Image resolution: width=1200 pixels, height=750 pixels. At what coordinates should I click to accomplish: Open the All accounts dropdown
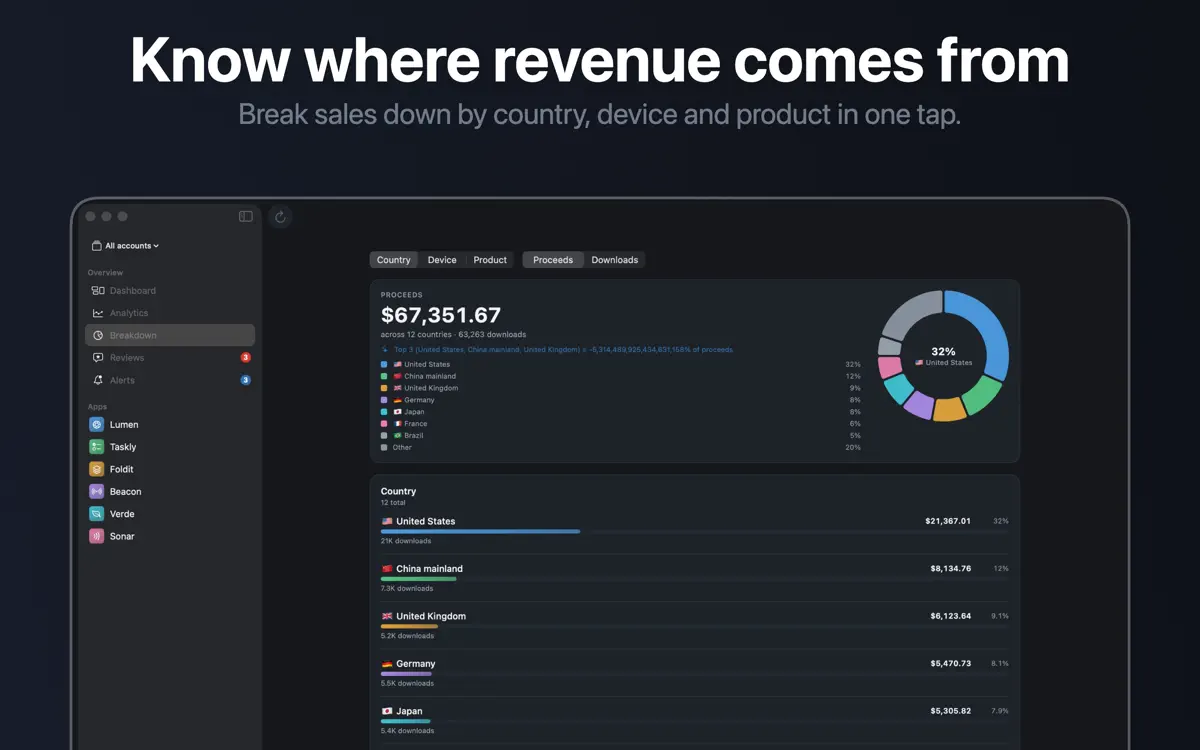pyautogui.click(x=125, y=246)
